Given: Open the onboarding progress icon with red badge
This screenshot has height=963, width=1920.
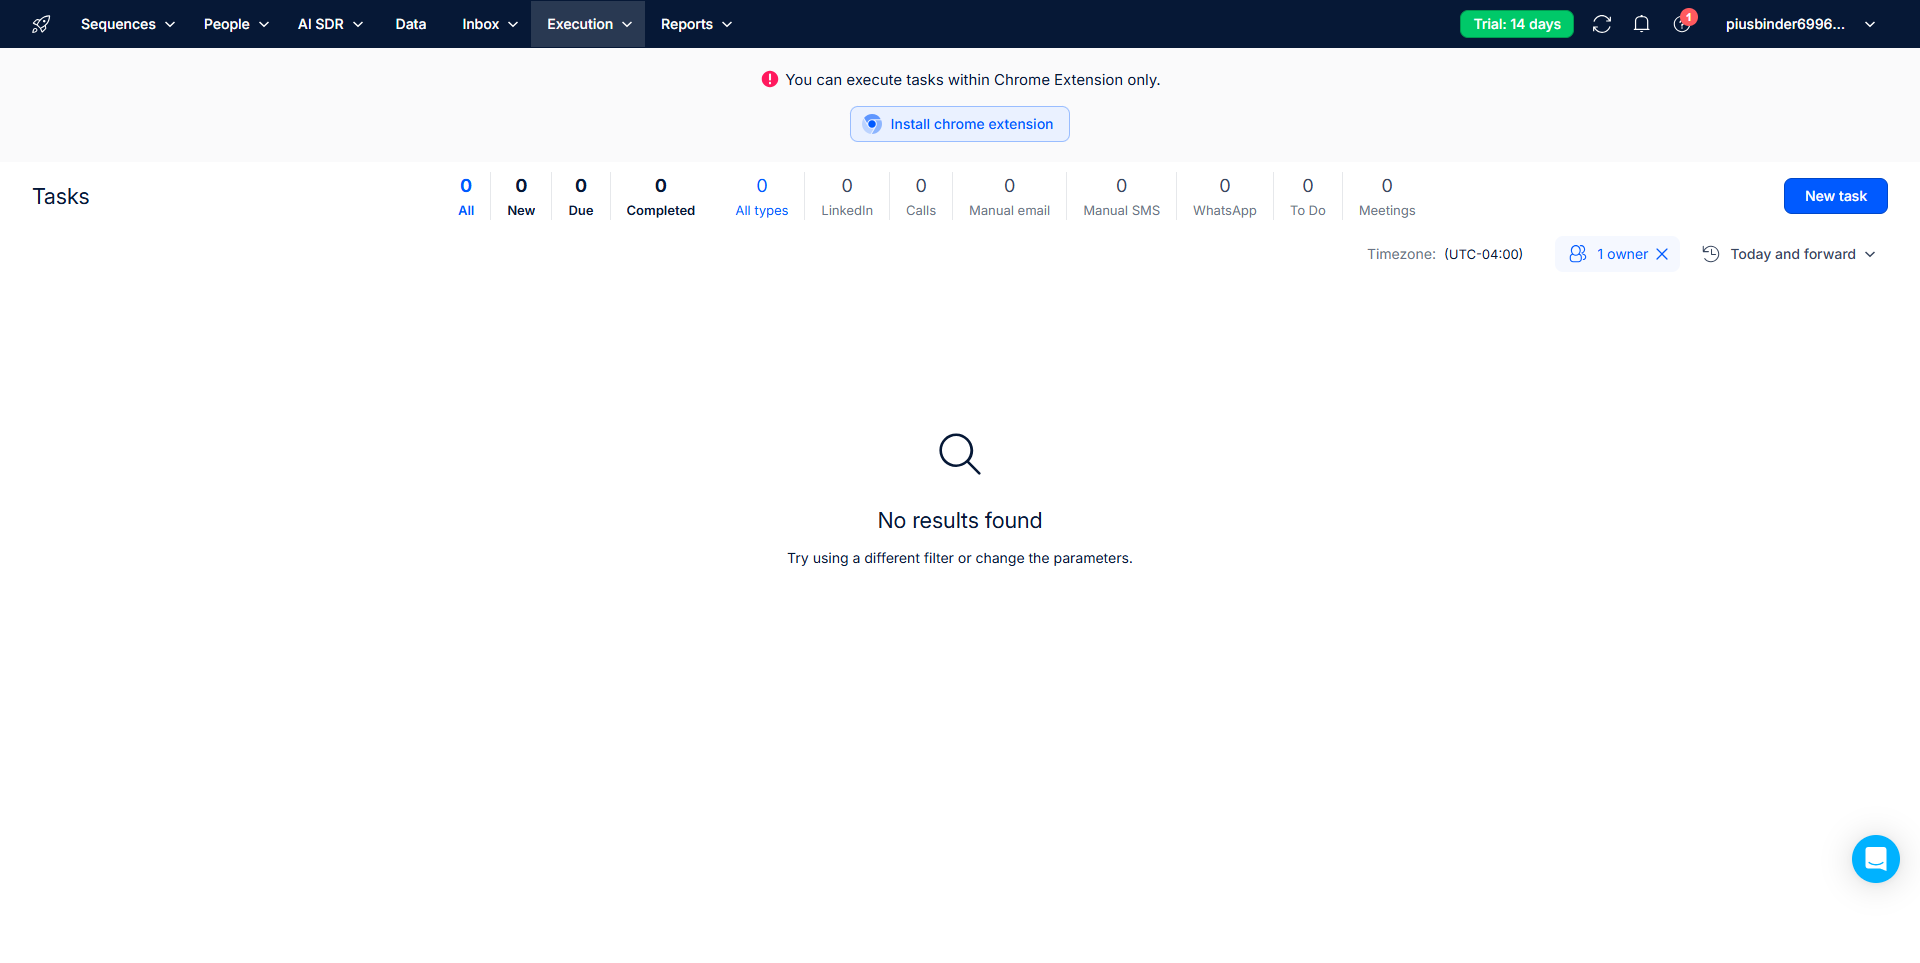Looking at the screenshot, I should click(x=1682, y=24).
